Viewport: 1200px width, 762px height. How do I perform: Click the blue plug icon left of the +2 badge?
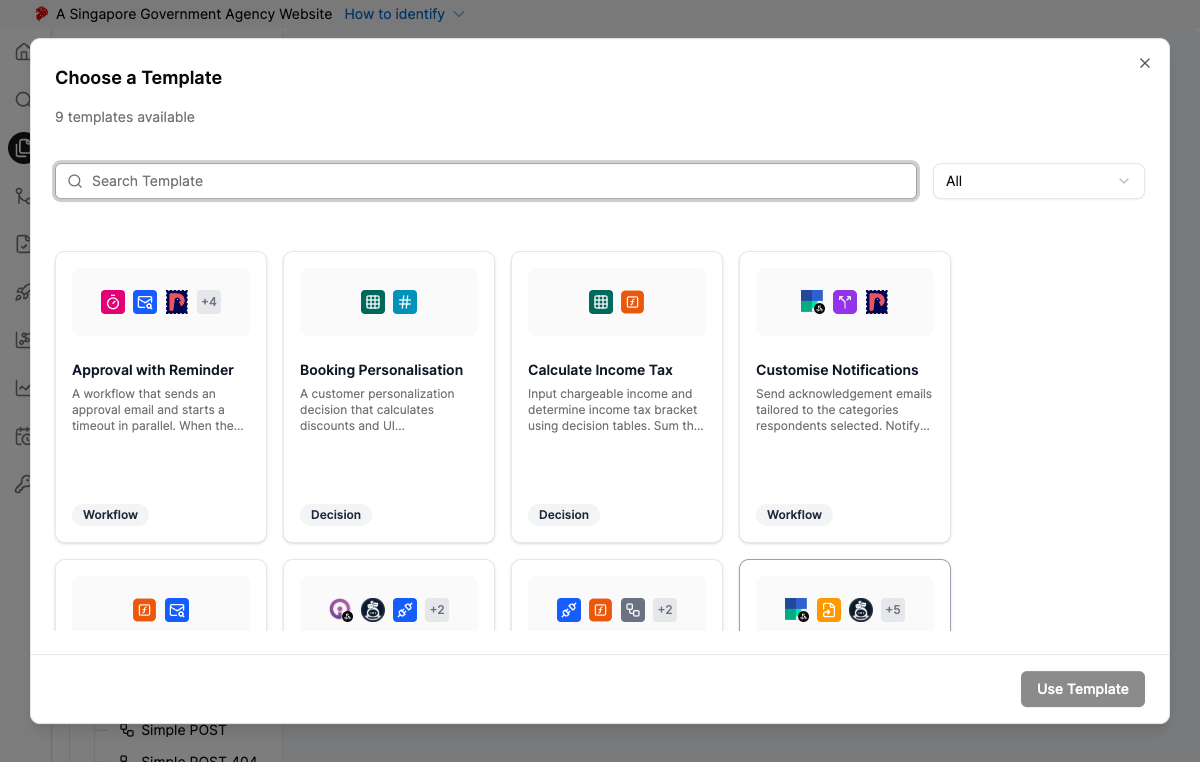point(405,610)
